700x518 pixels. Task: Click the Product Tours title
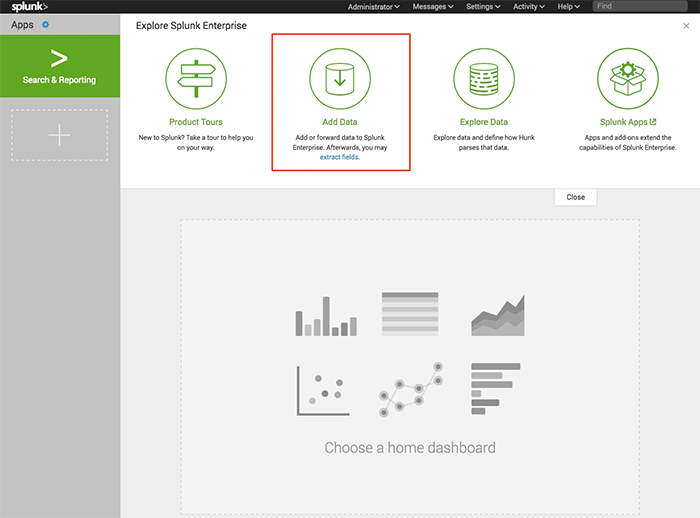[x=196, y=121]
